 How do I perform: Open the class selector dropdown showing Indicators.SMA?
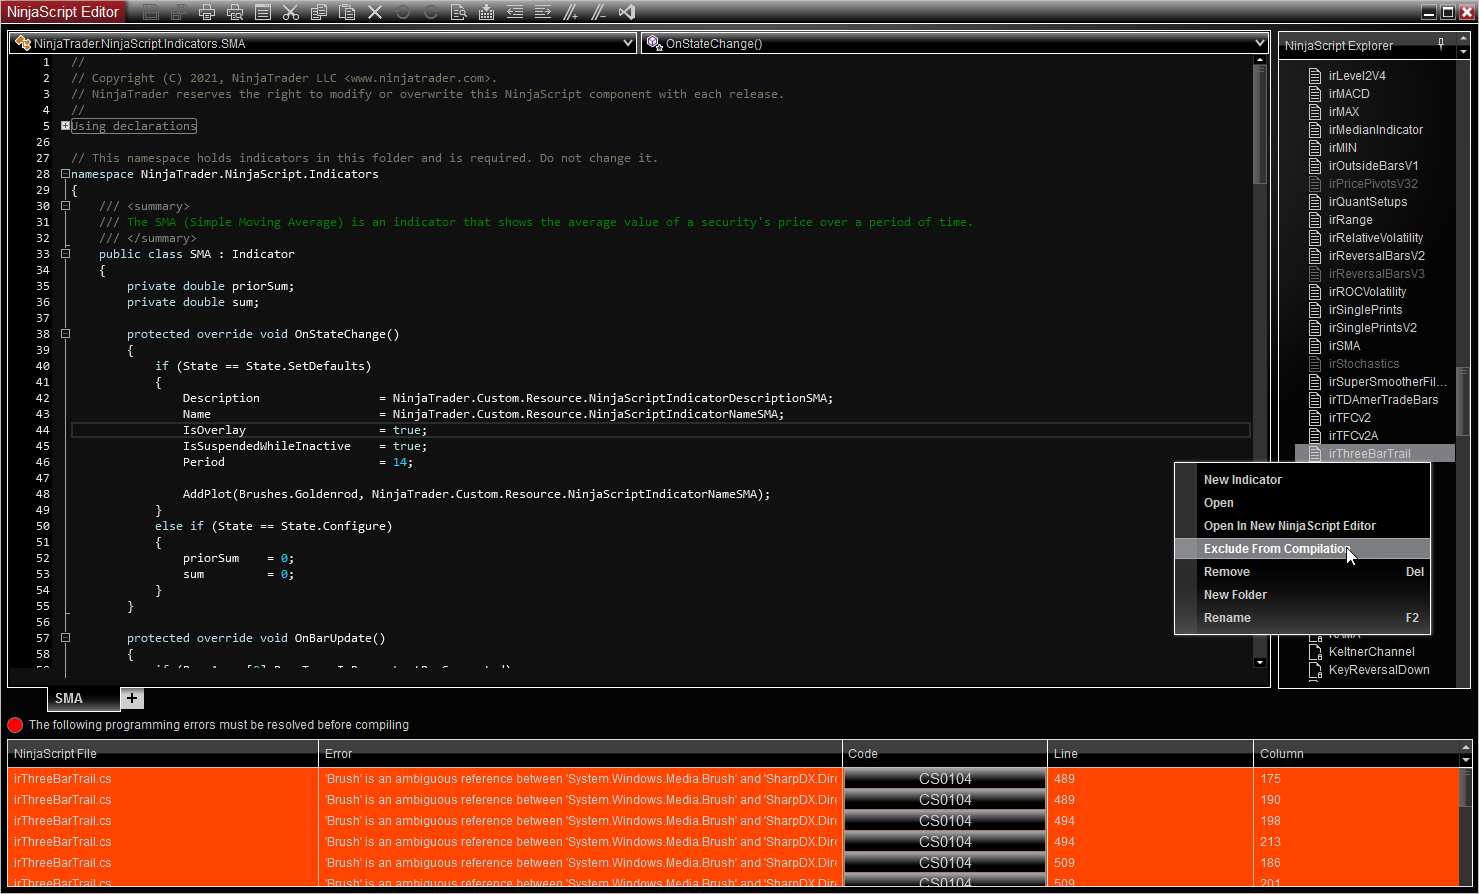(x=323, y=43)
